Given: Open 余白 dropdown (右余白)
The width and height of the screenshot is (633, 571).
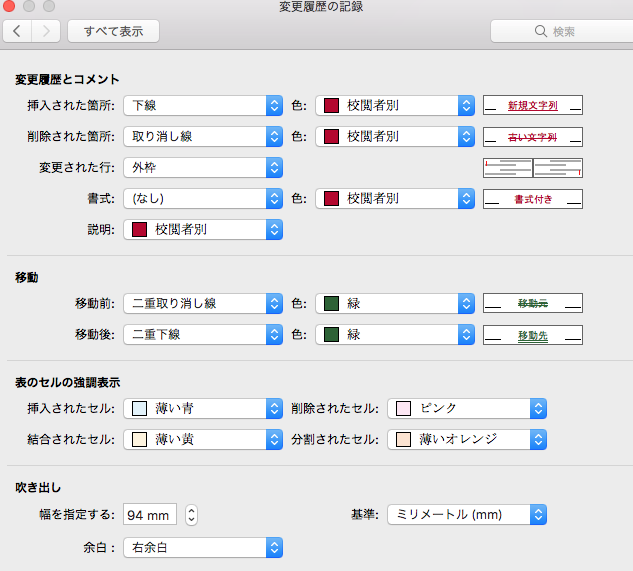Looking at the screenshot, I should (x=203, y=548).
